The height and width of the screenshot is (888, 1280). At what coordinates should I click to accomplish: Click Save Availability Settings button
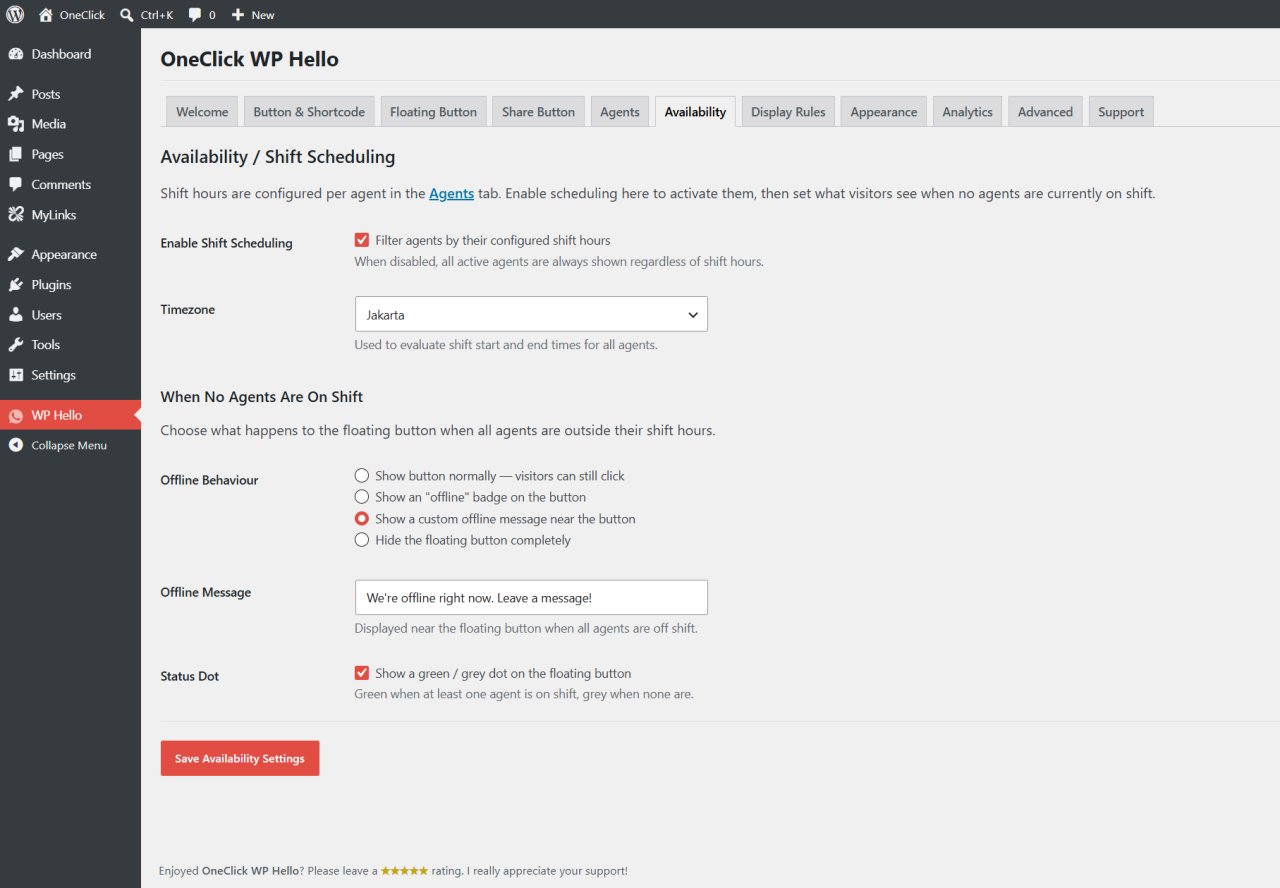click(x=240, y=758)
